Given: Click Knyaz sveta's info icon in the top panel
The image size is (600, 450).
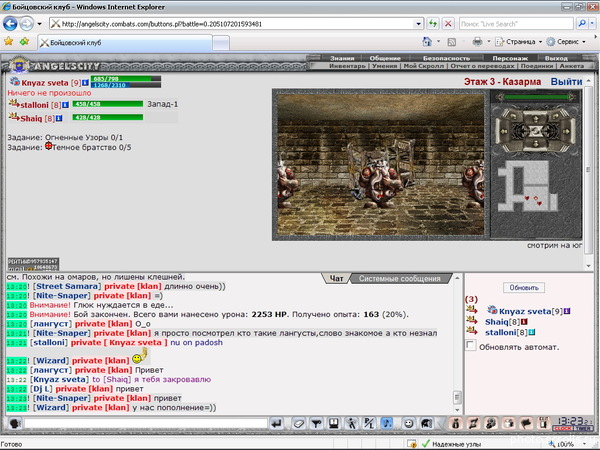Looking at the screenshot, I should tap(85, 83).
